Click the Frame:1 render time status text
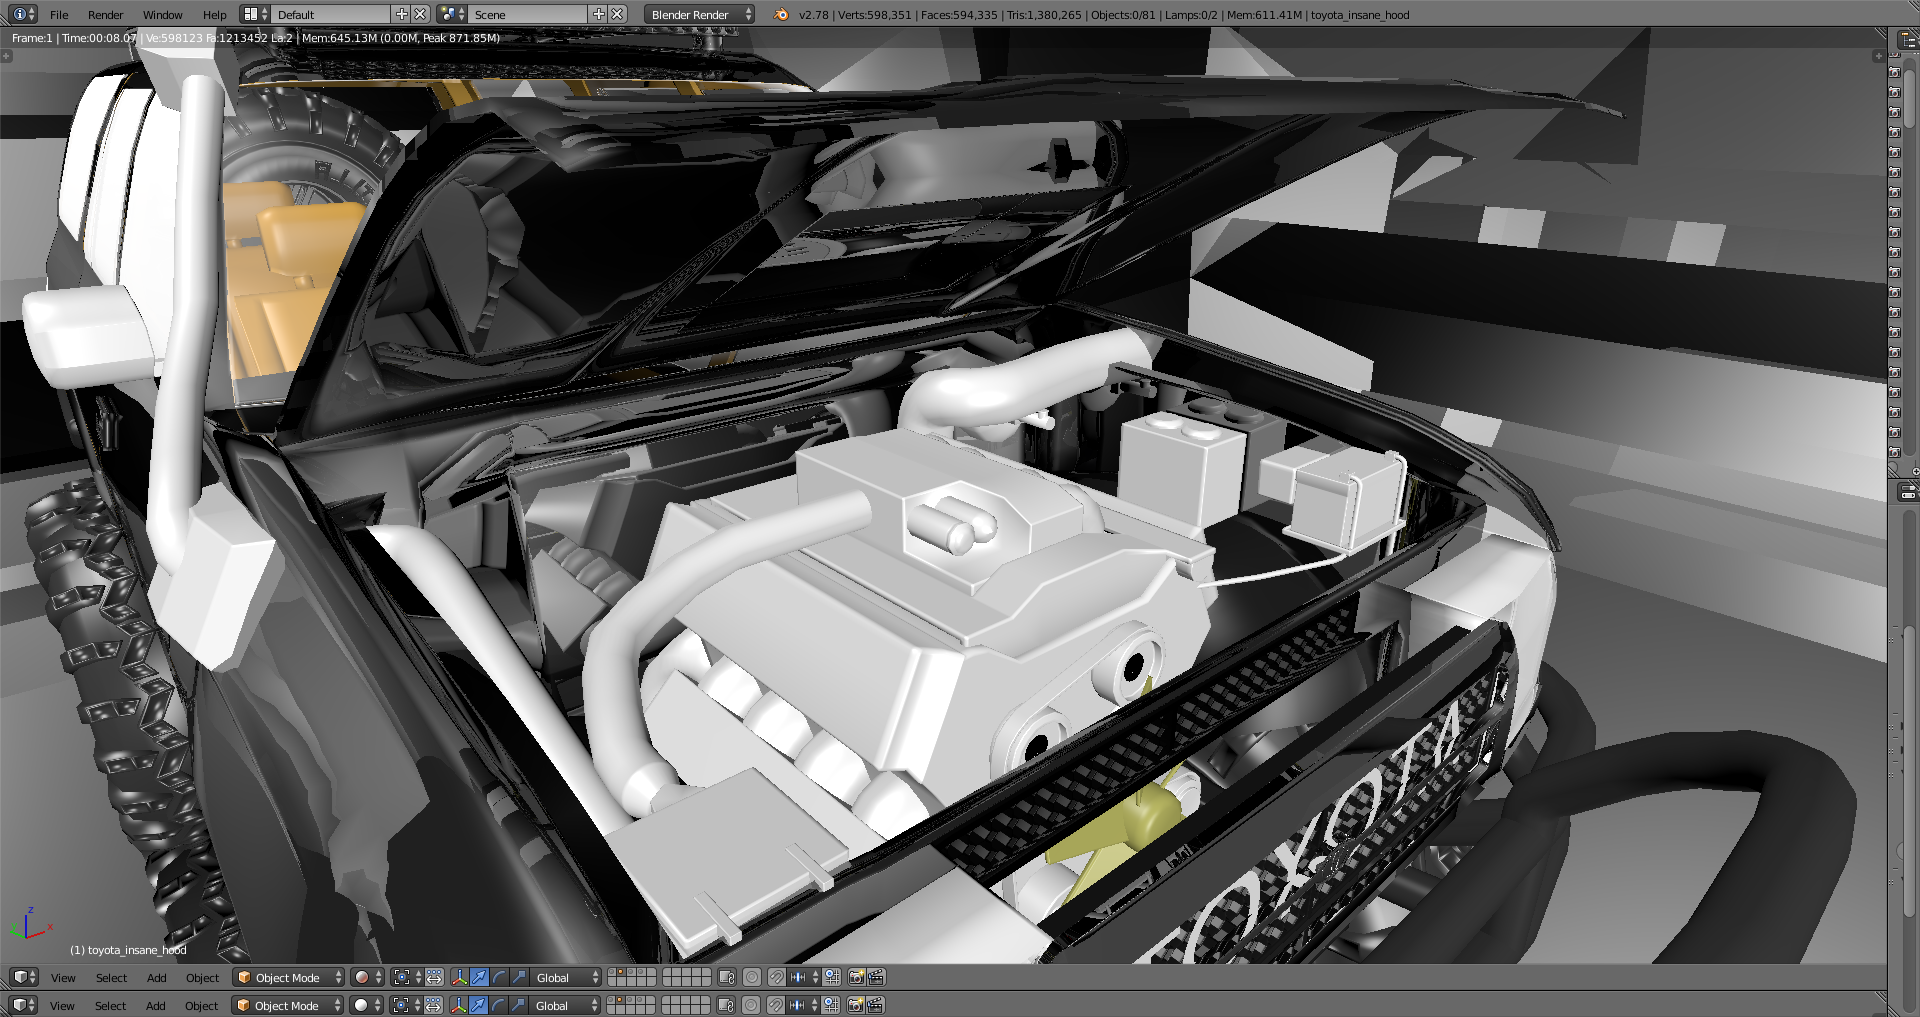This screenshot has width=1920, height=1017. point(255,38)
